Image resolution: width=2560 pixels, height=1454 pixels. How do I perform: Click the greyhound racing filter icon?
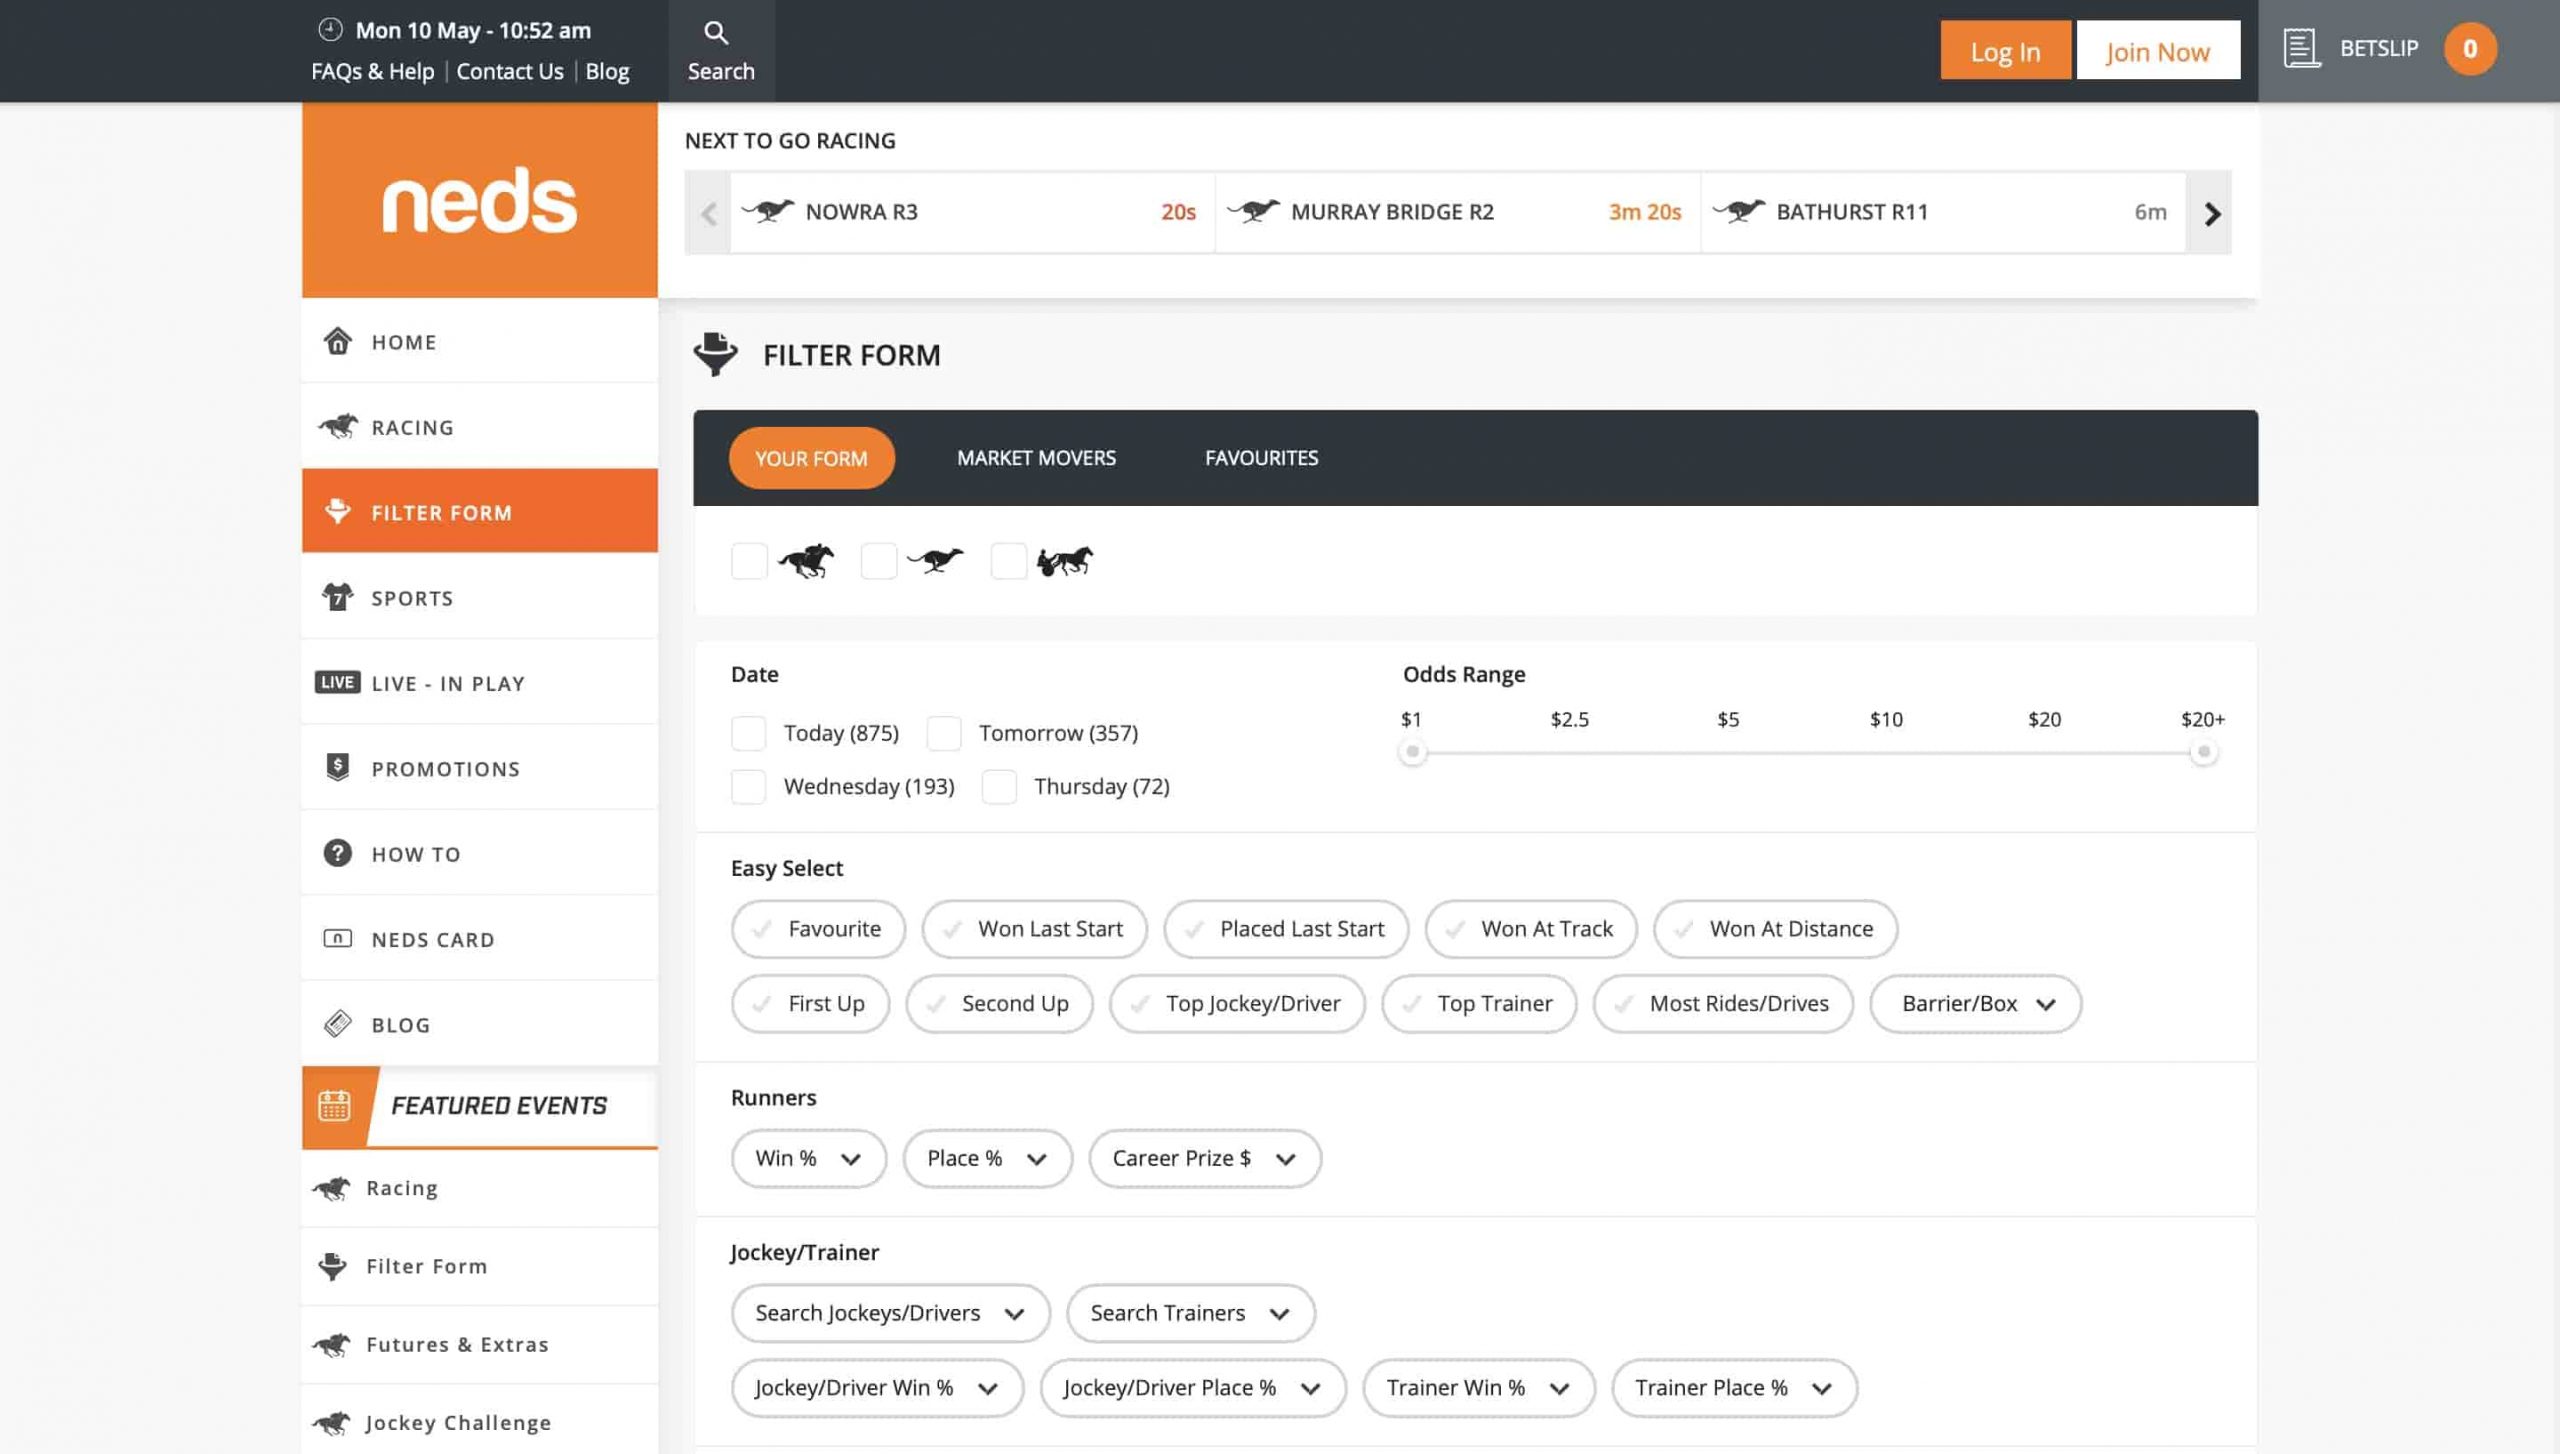coord(935,560)
